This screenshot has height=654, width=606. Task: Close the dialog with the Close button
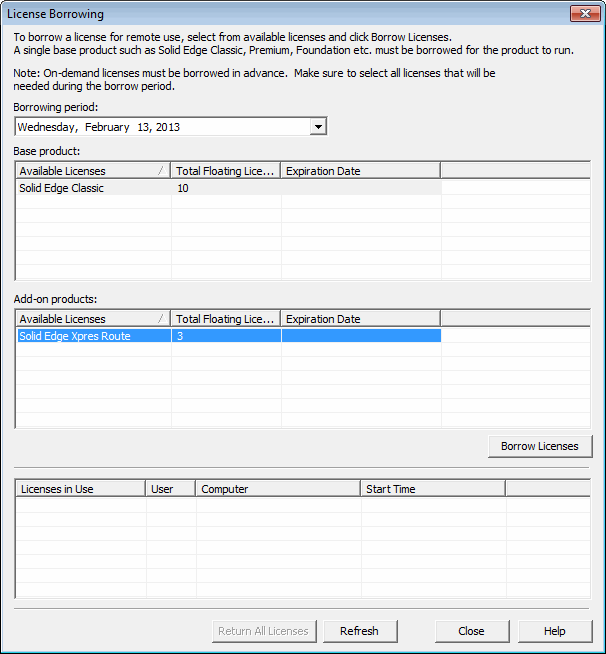[x=472, y=631]
